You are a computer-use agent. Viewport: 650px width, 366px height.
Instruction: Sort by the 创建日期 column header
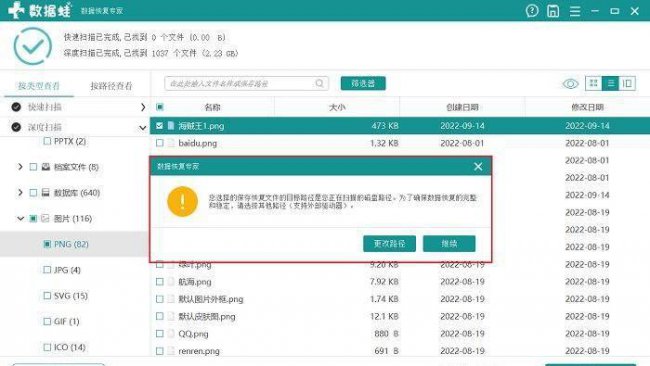pyautogui.click(x=462, y=107)
